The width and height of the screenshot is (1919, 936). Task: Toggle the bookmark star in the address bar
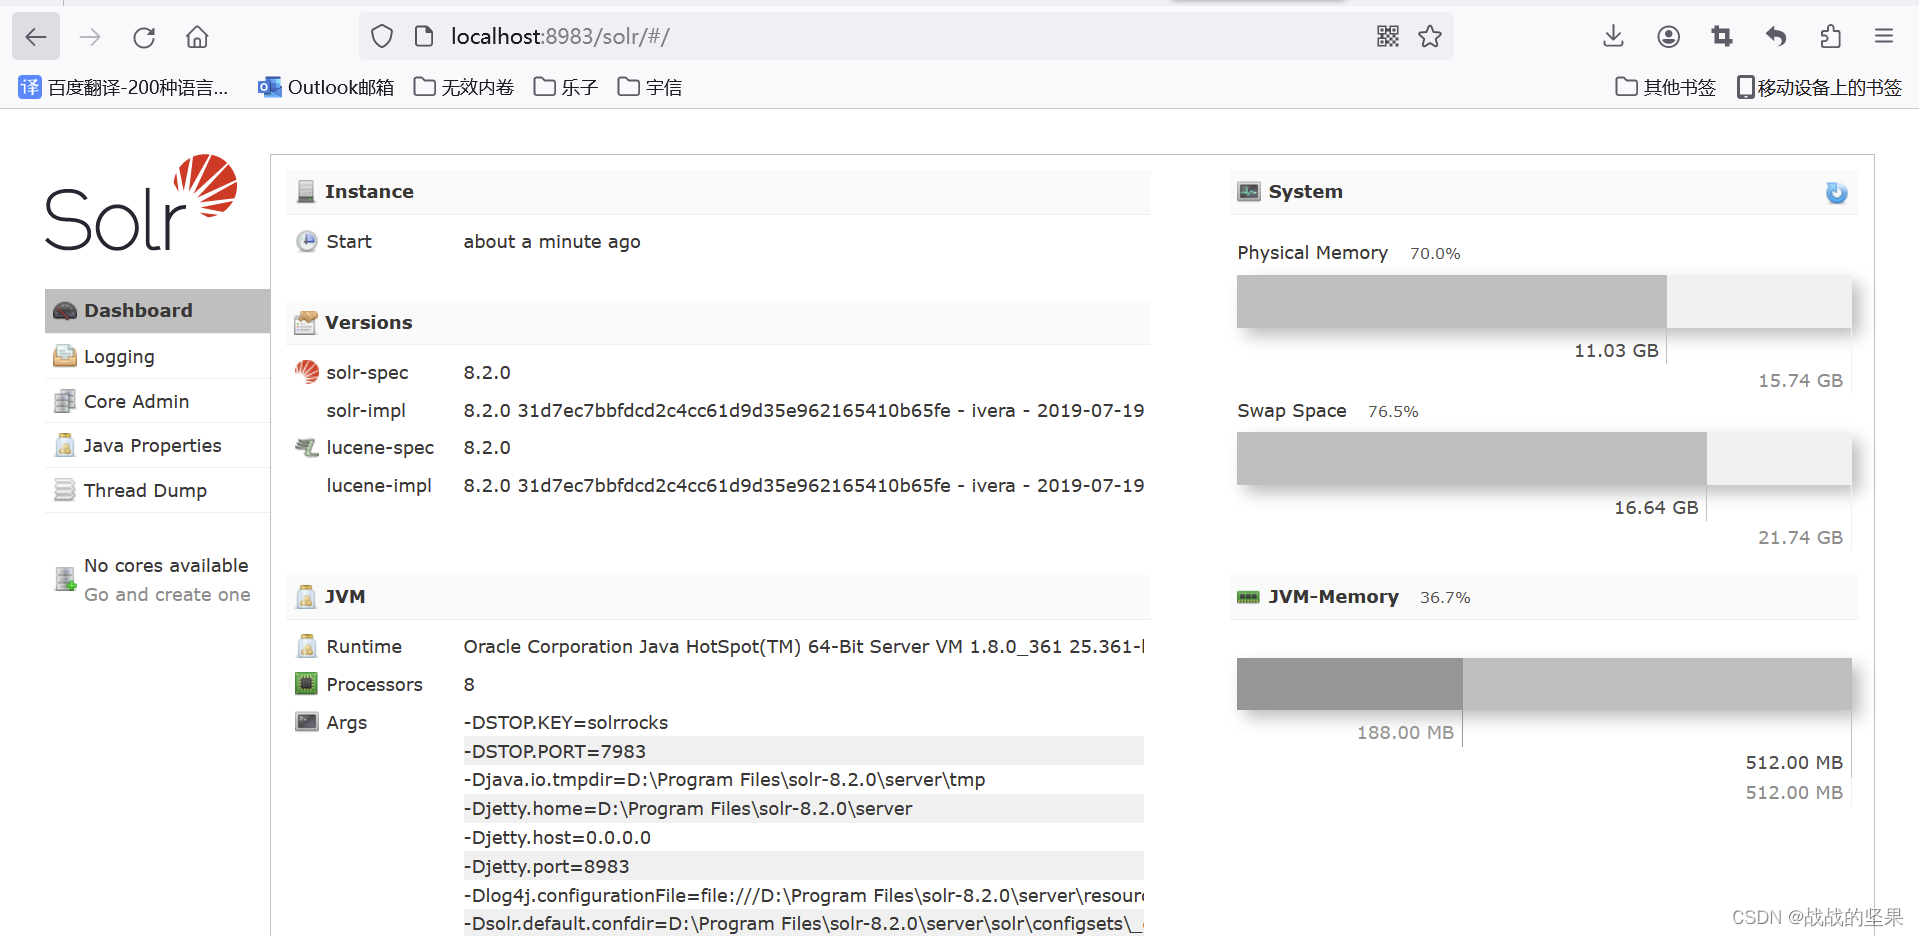[1430, 36]
